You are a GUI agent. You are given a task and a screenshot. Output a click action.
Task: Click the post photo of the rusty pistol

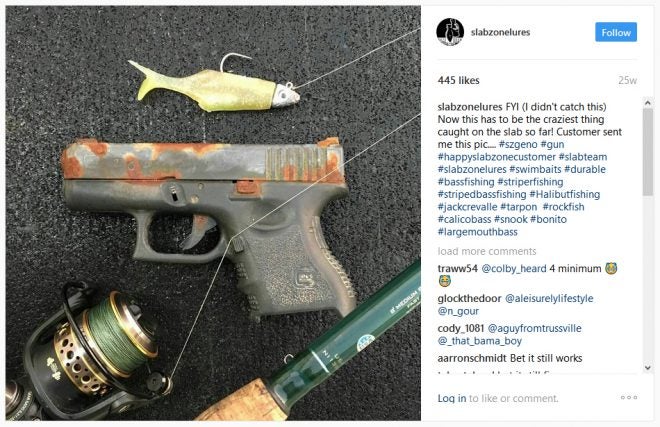tap(213, 213)
